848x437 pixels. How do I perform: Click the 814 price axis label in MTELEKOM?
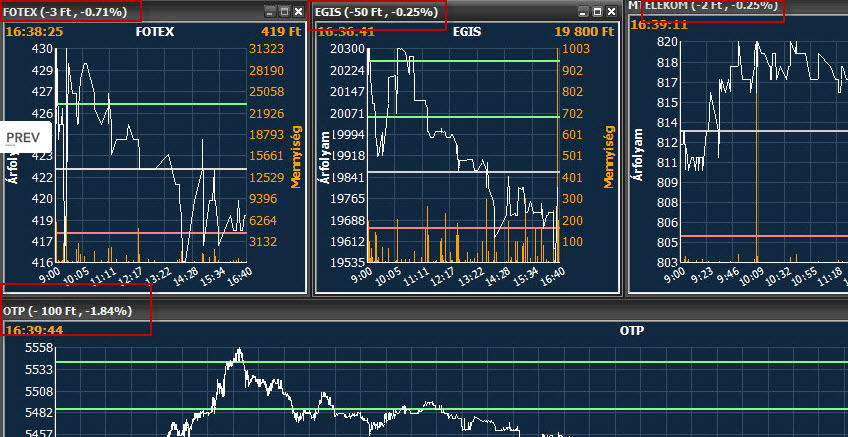[665, 123]
